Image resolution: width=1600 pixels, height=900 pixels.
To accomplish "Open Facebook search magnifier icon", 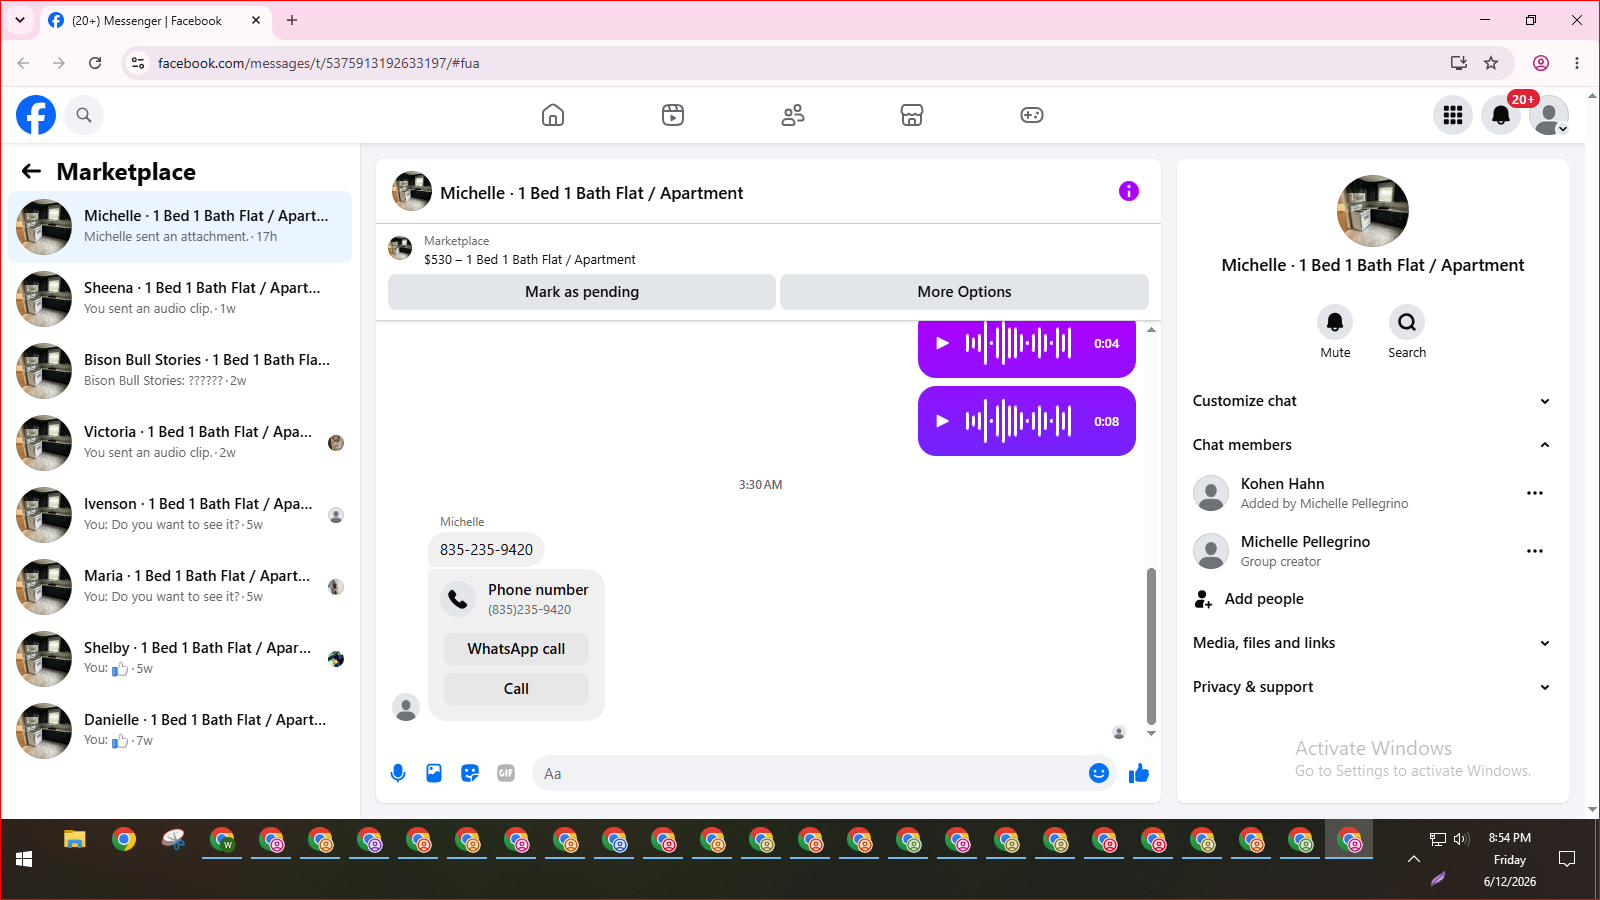I will tap(84, 115).
